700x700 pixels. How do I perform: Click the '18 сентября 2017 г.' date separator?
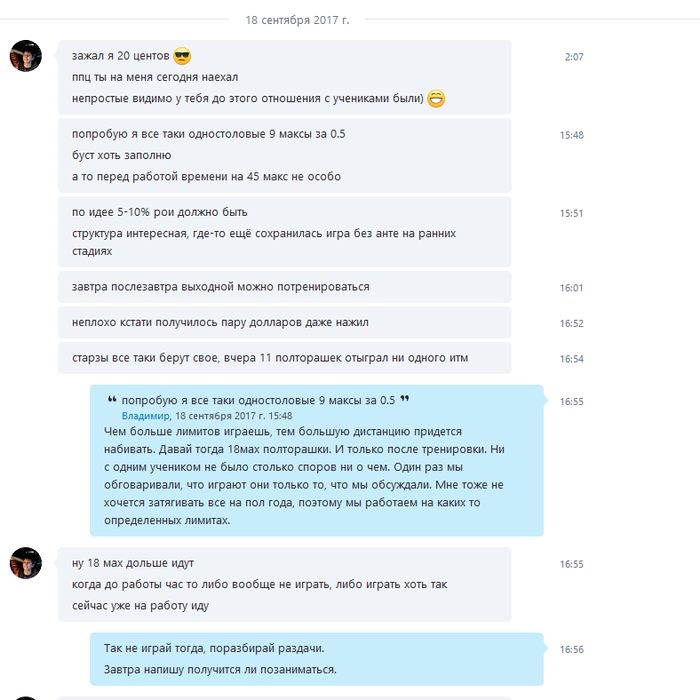click(x=297, y=20)
